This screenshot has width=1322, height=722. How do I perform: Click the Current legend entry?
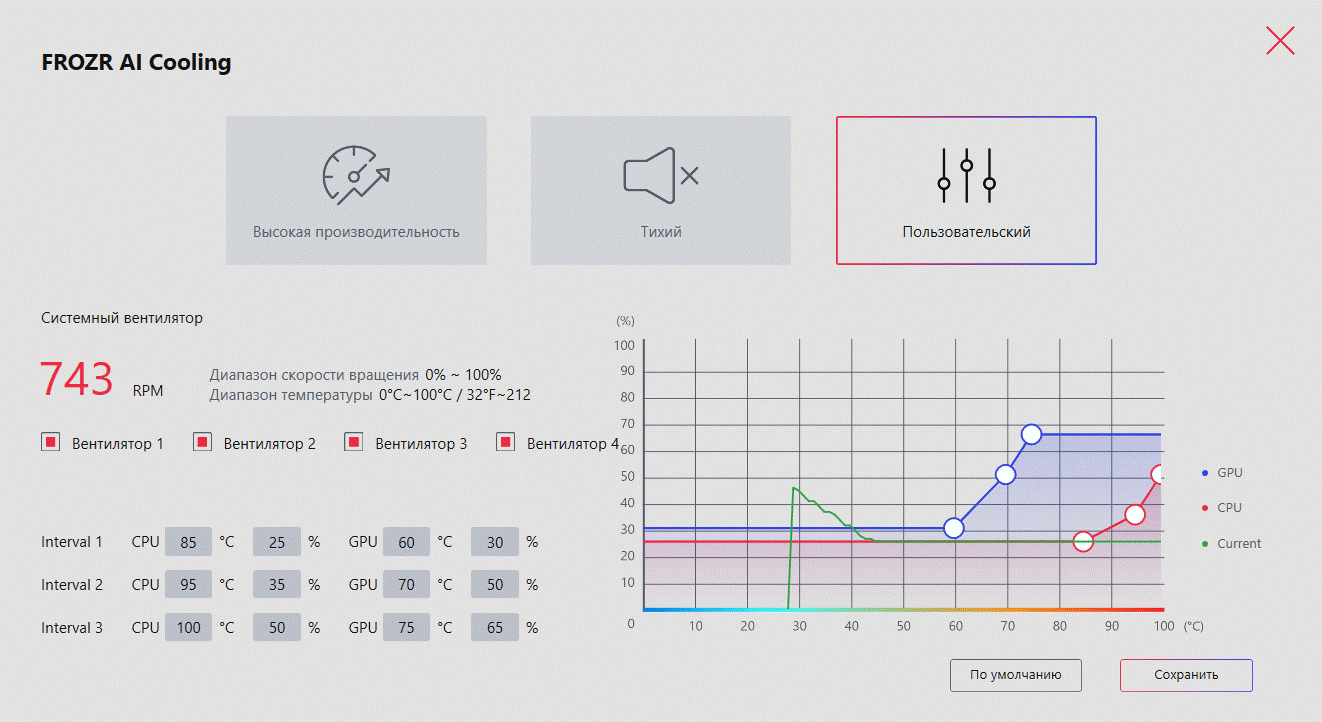[1232, 544]
